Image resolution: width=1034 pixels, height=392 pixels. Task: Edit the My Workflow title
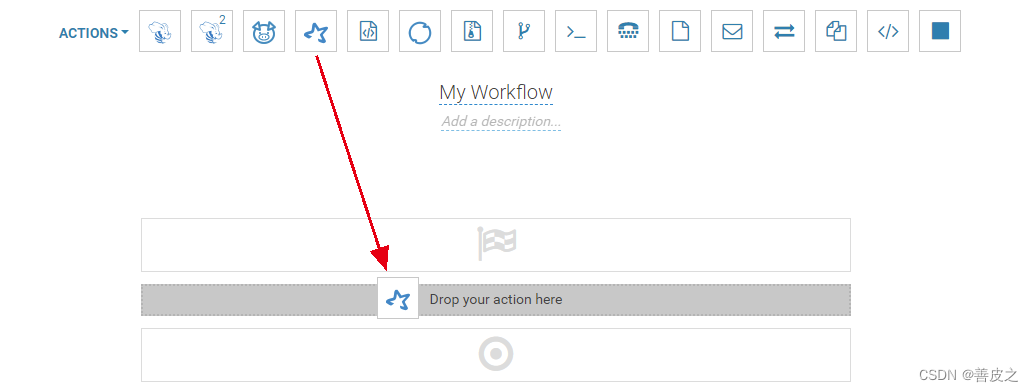[x=496, y=92]
